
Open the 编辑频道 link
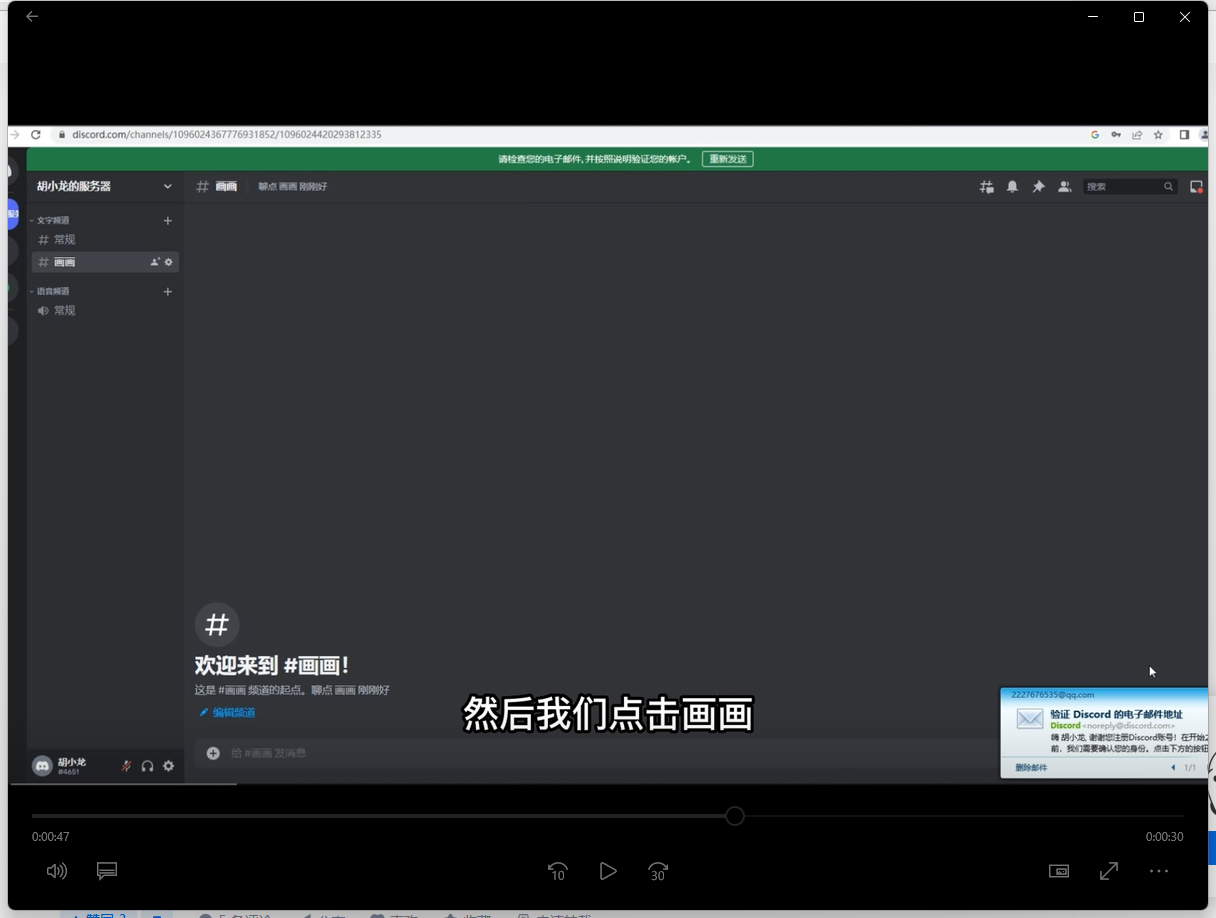(x=230, y=712)
